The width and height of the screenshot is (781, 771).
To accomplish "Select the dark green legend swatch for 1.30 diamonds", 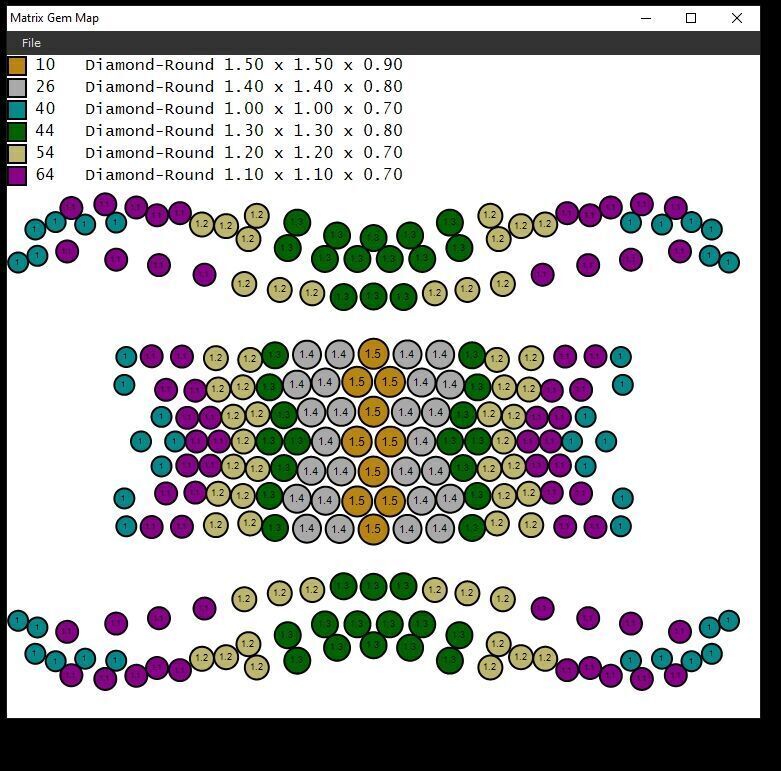I will tap(17, 131).
